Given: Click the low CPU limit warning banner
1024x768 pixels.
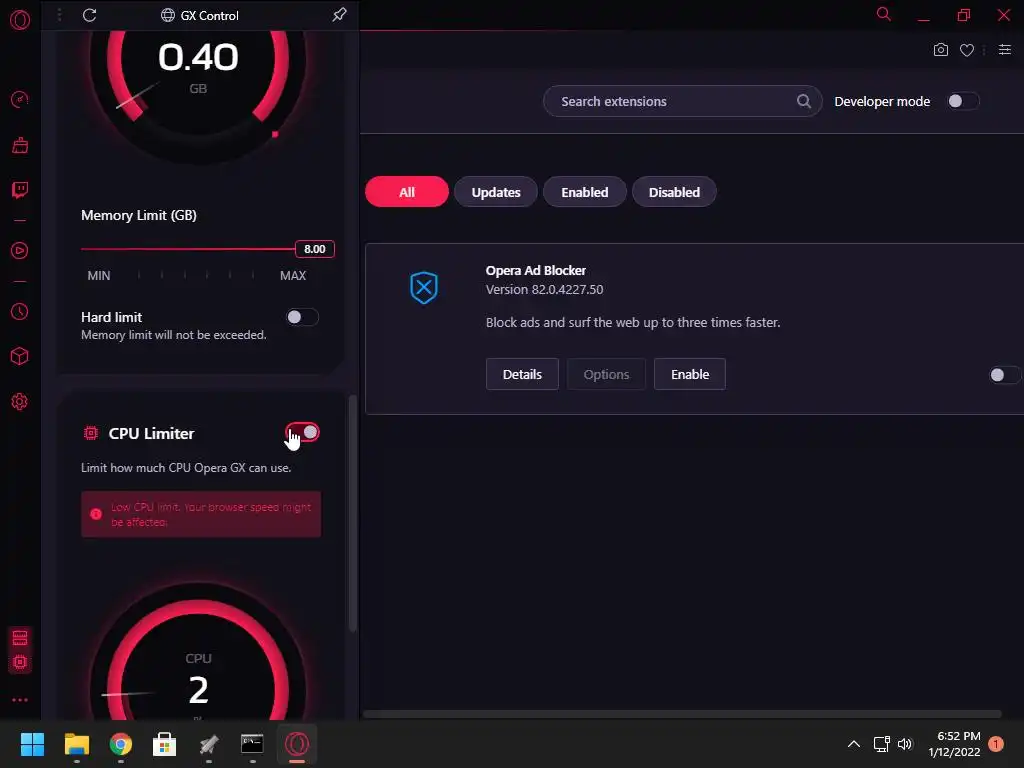Looking at the screenshot, I should pyautogui.click(x=200, y=515).
